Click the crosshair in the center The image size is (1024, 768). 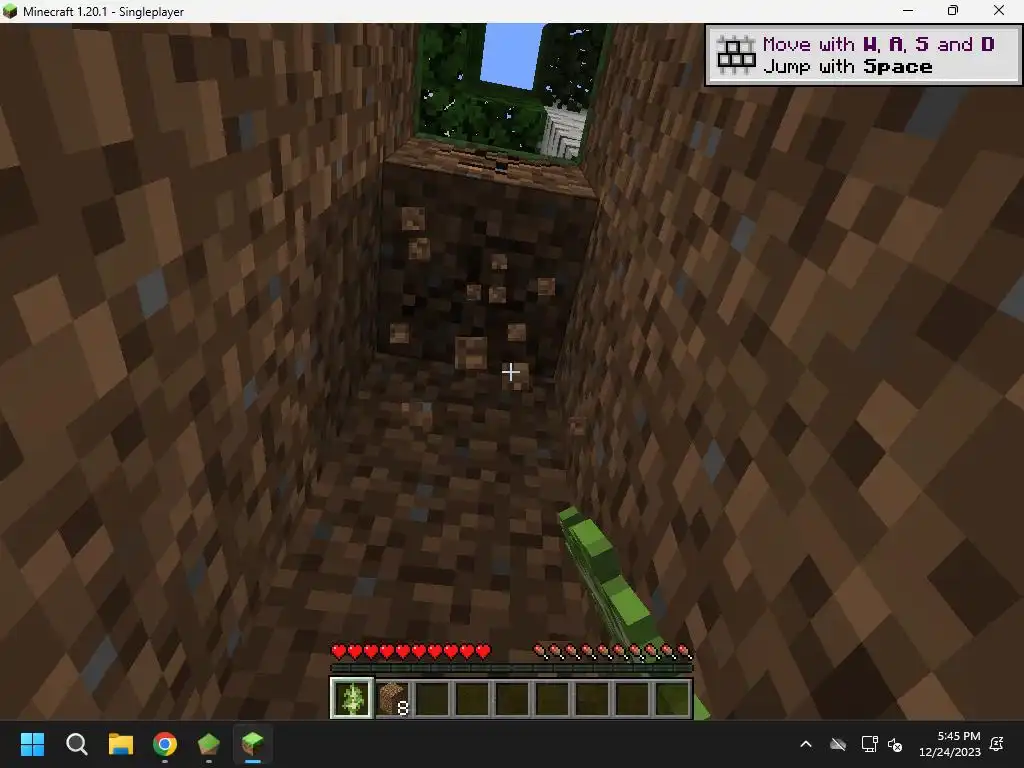point(511,372)
